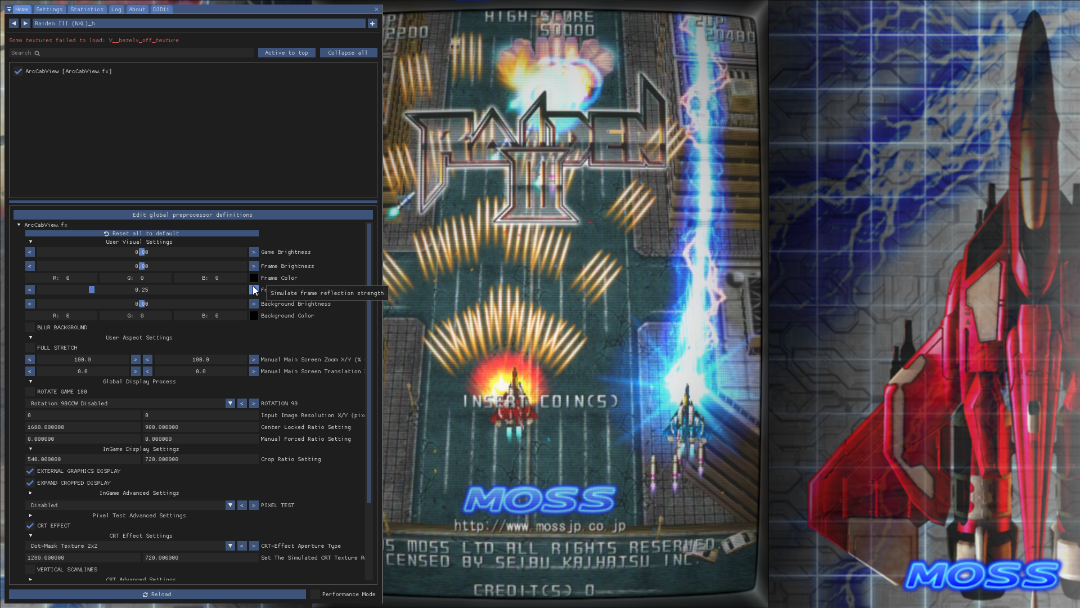Toggle Performance Mode checkbox

[x=315, y=594]
